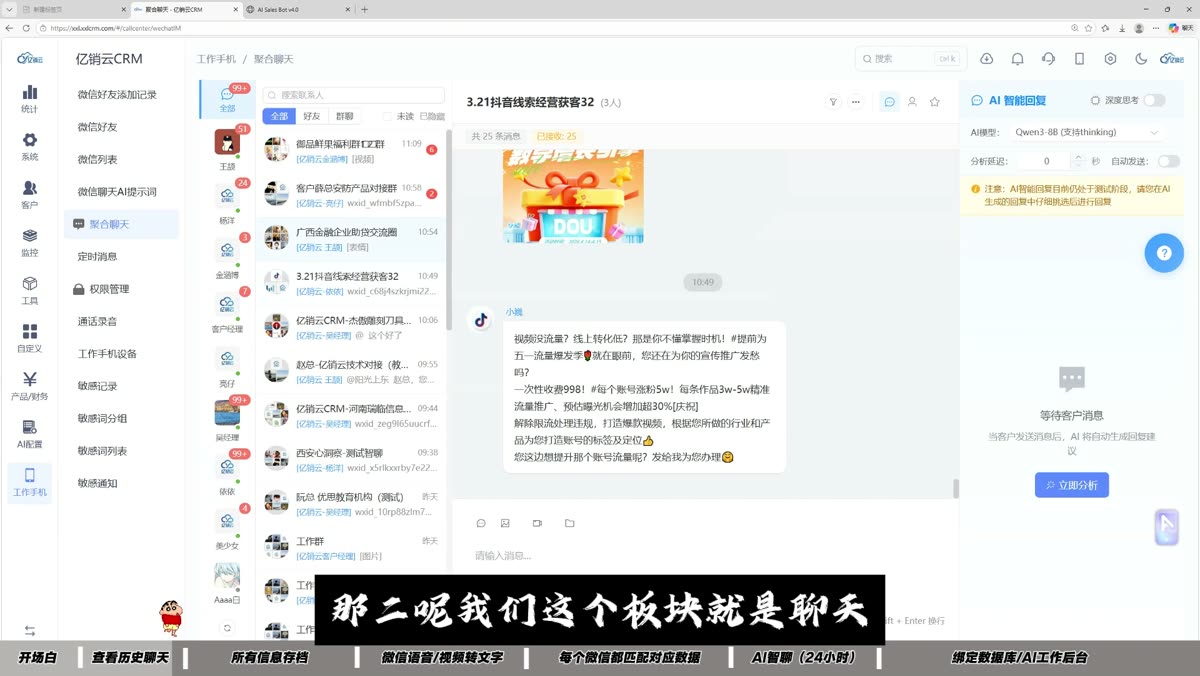Select the 杨洋 WeChat account
The image size is (1200, 676).
click(x=227, y=202)
